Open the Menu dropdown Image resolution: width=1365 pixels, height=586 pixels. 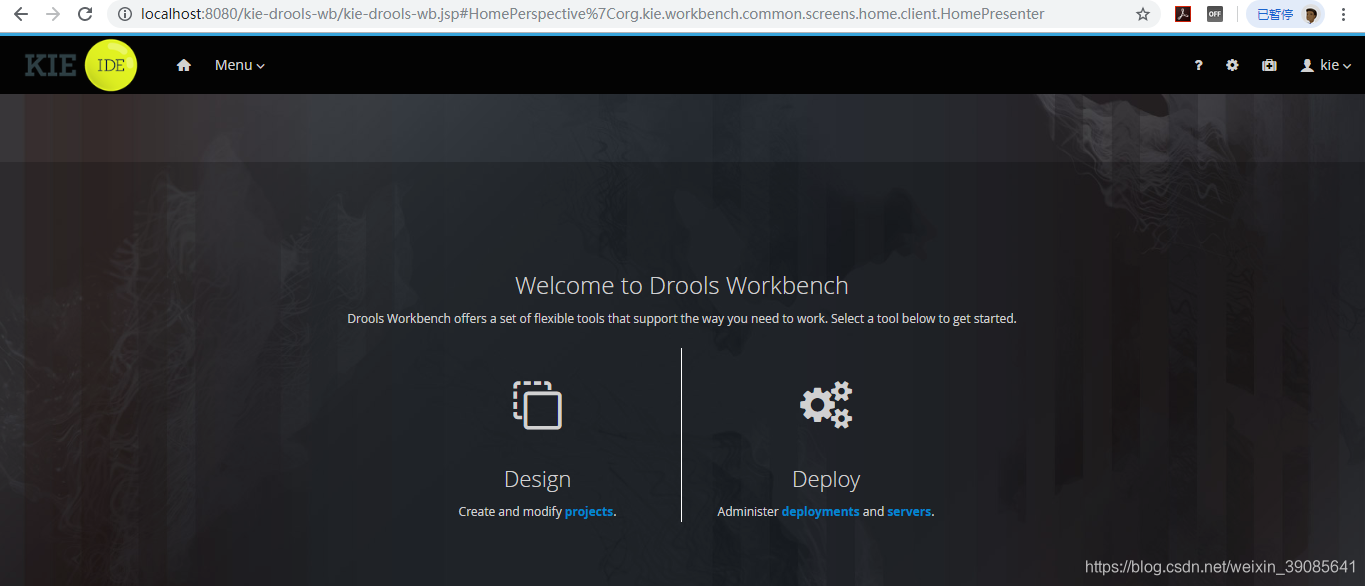tap(240, 65)
